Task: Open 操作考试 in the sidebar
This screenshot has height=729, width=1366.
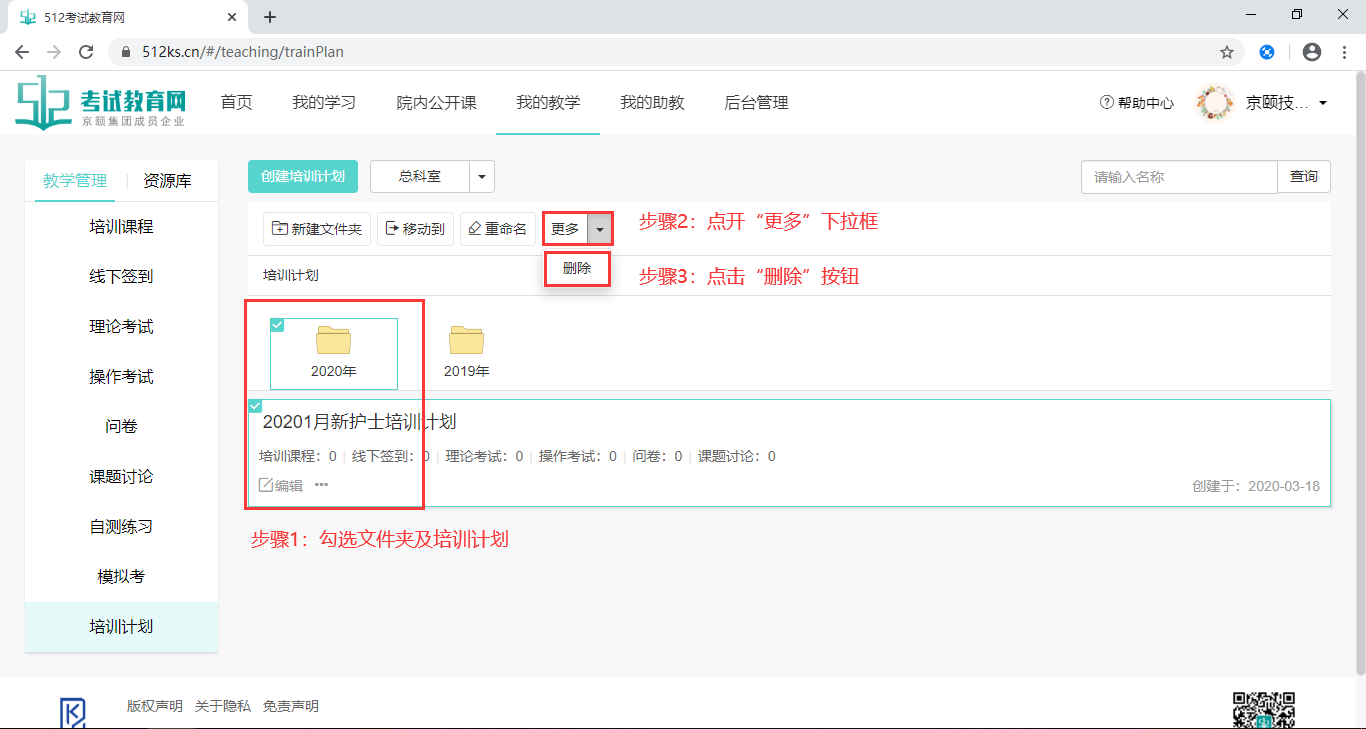Action: [x=121, y=377]
